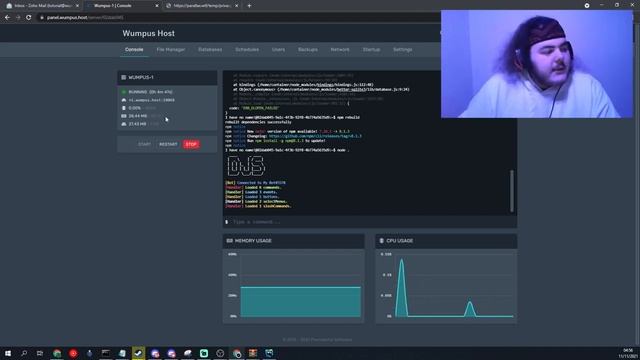The image size is (640, 360).
Task: Open the red circular app in the taskbar
Action: tap(73, 353)
